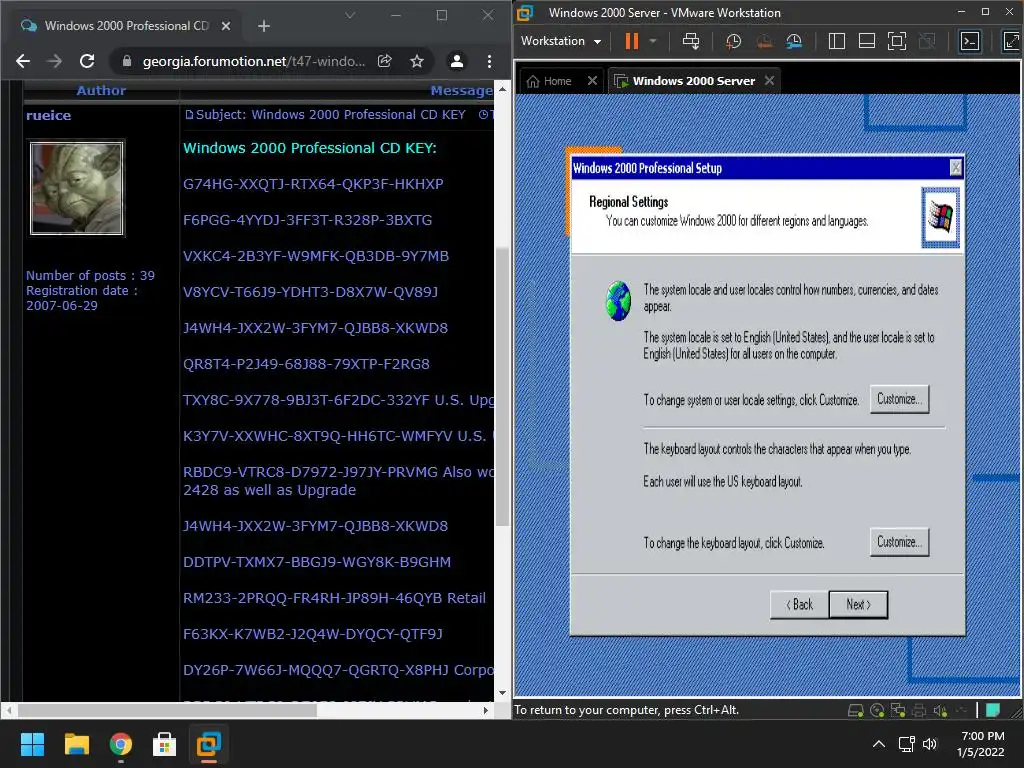Viewport: 1024px width, 768px height.
Task: Close the Windows 2000 Server VM tab
Action: [769, 80]
